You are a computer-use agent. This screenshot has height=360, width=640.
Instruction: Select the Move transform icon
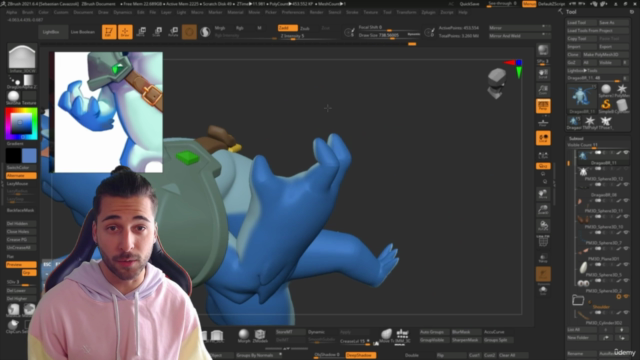[x=141, y=32]
